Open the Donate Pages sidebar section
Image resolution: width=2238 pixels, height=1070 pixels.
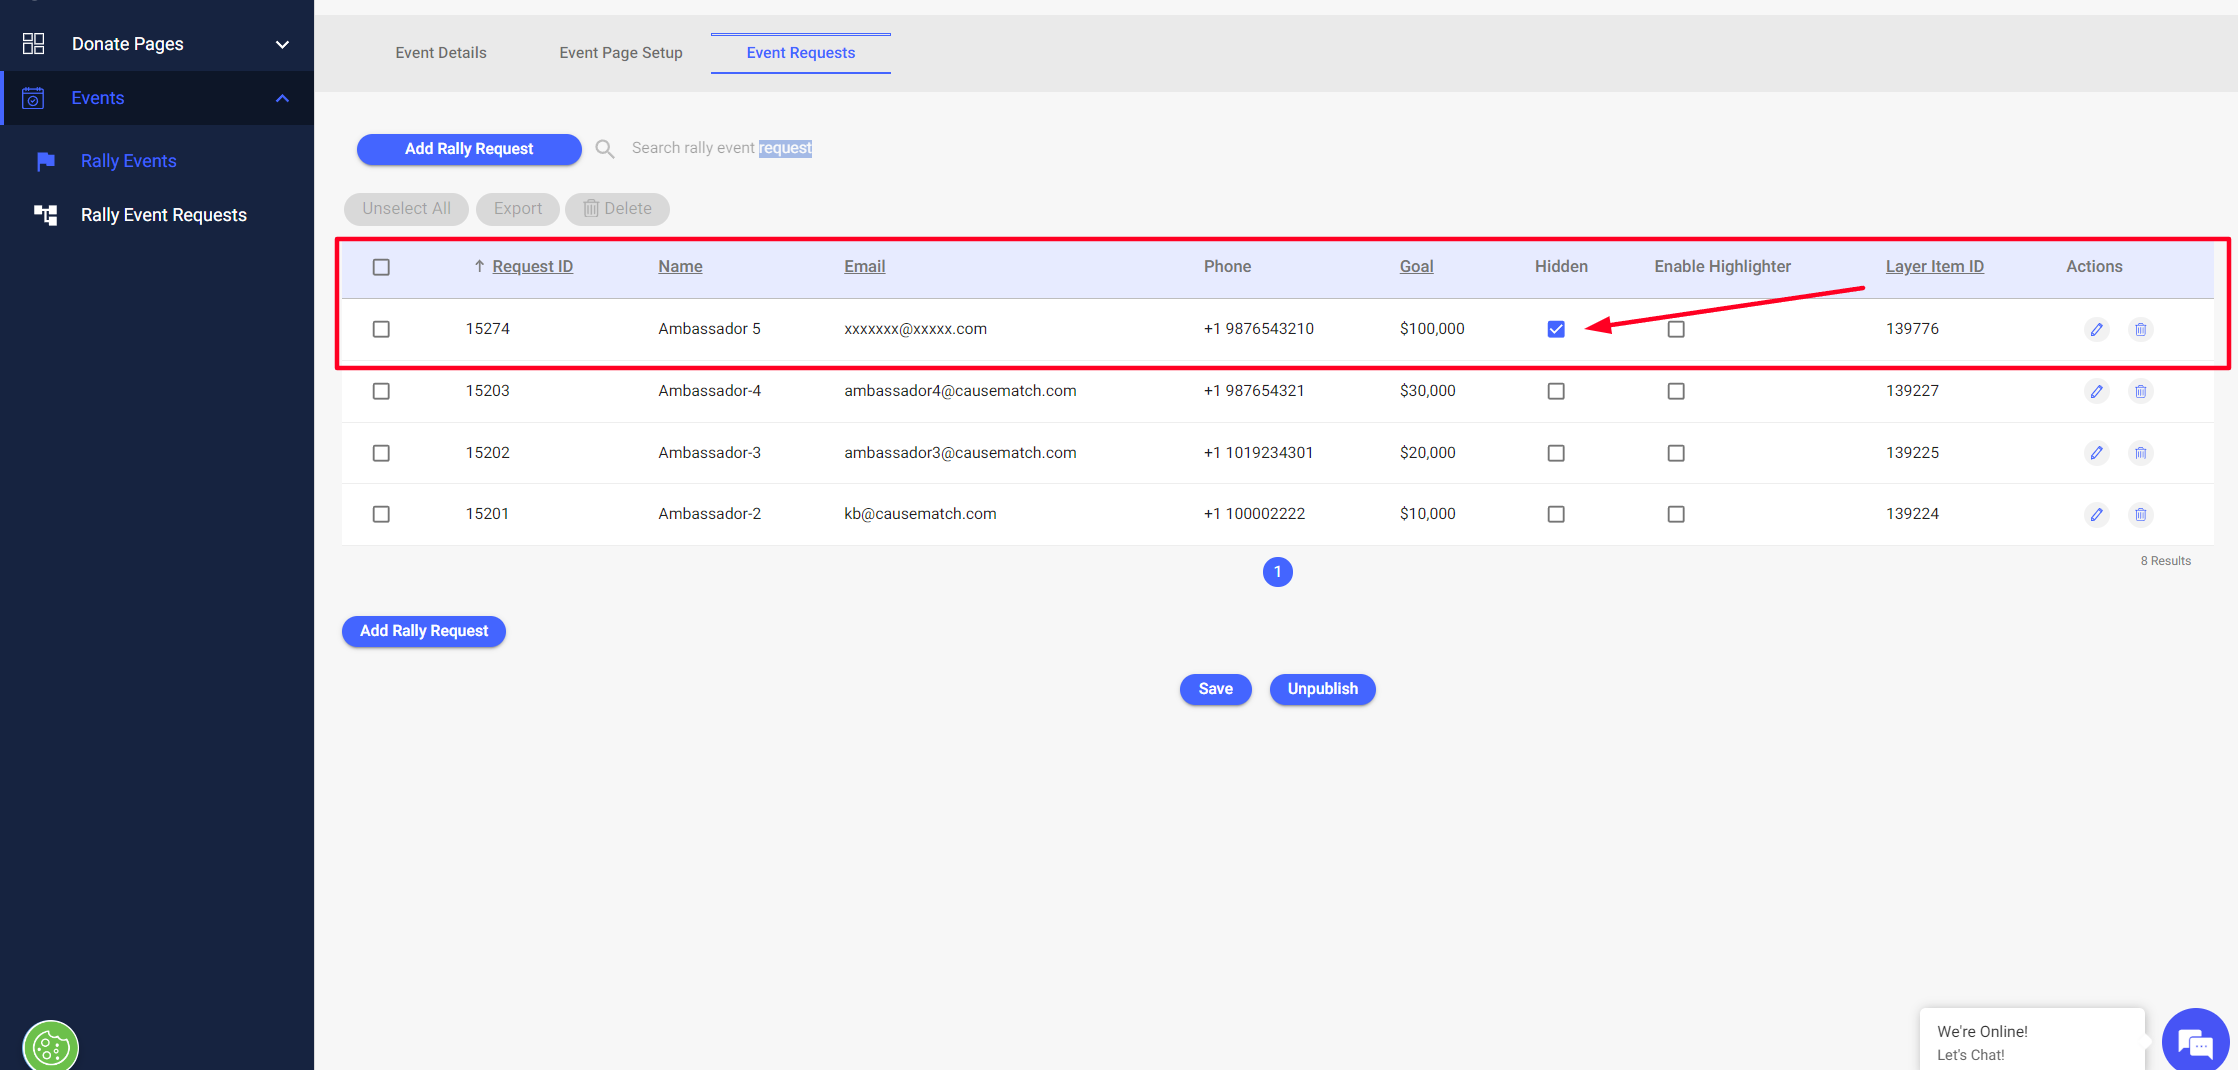(158, 44)
